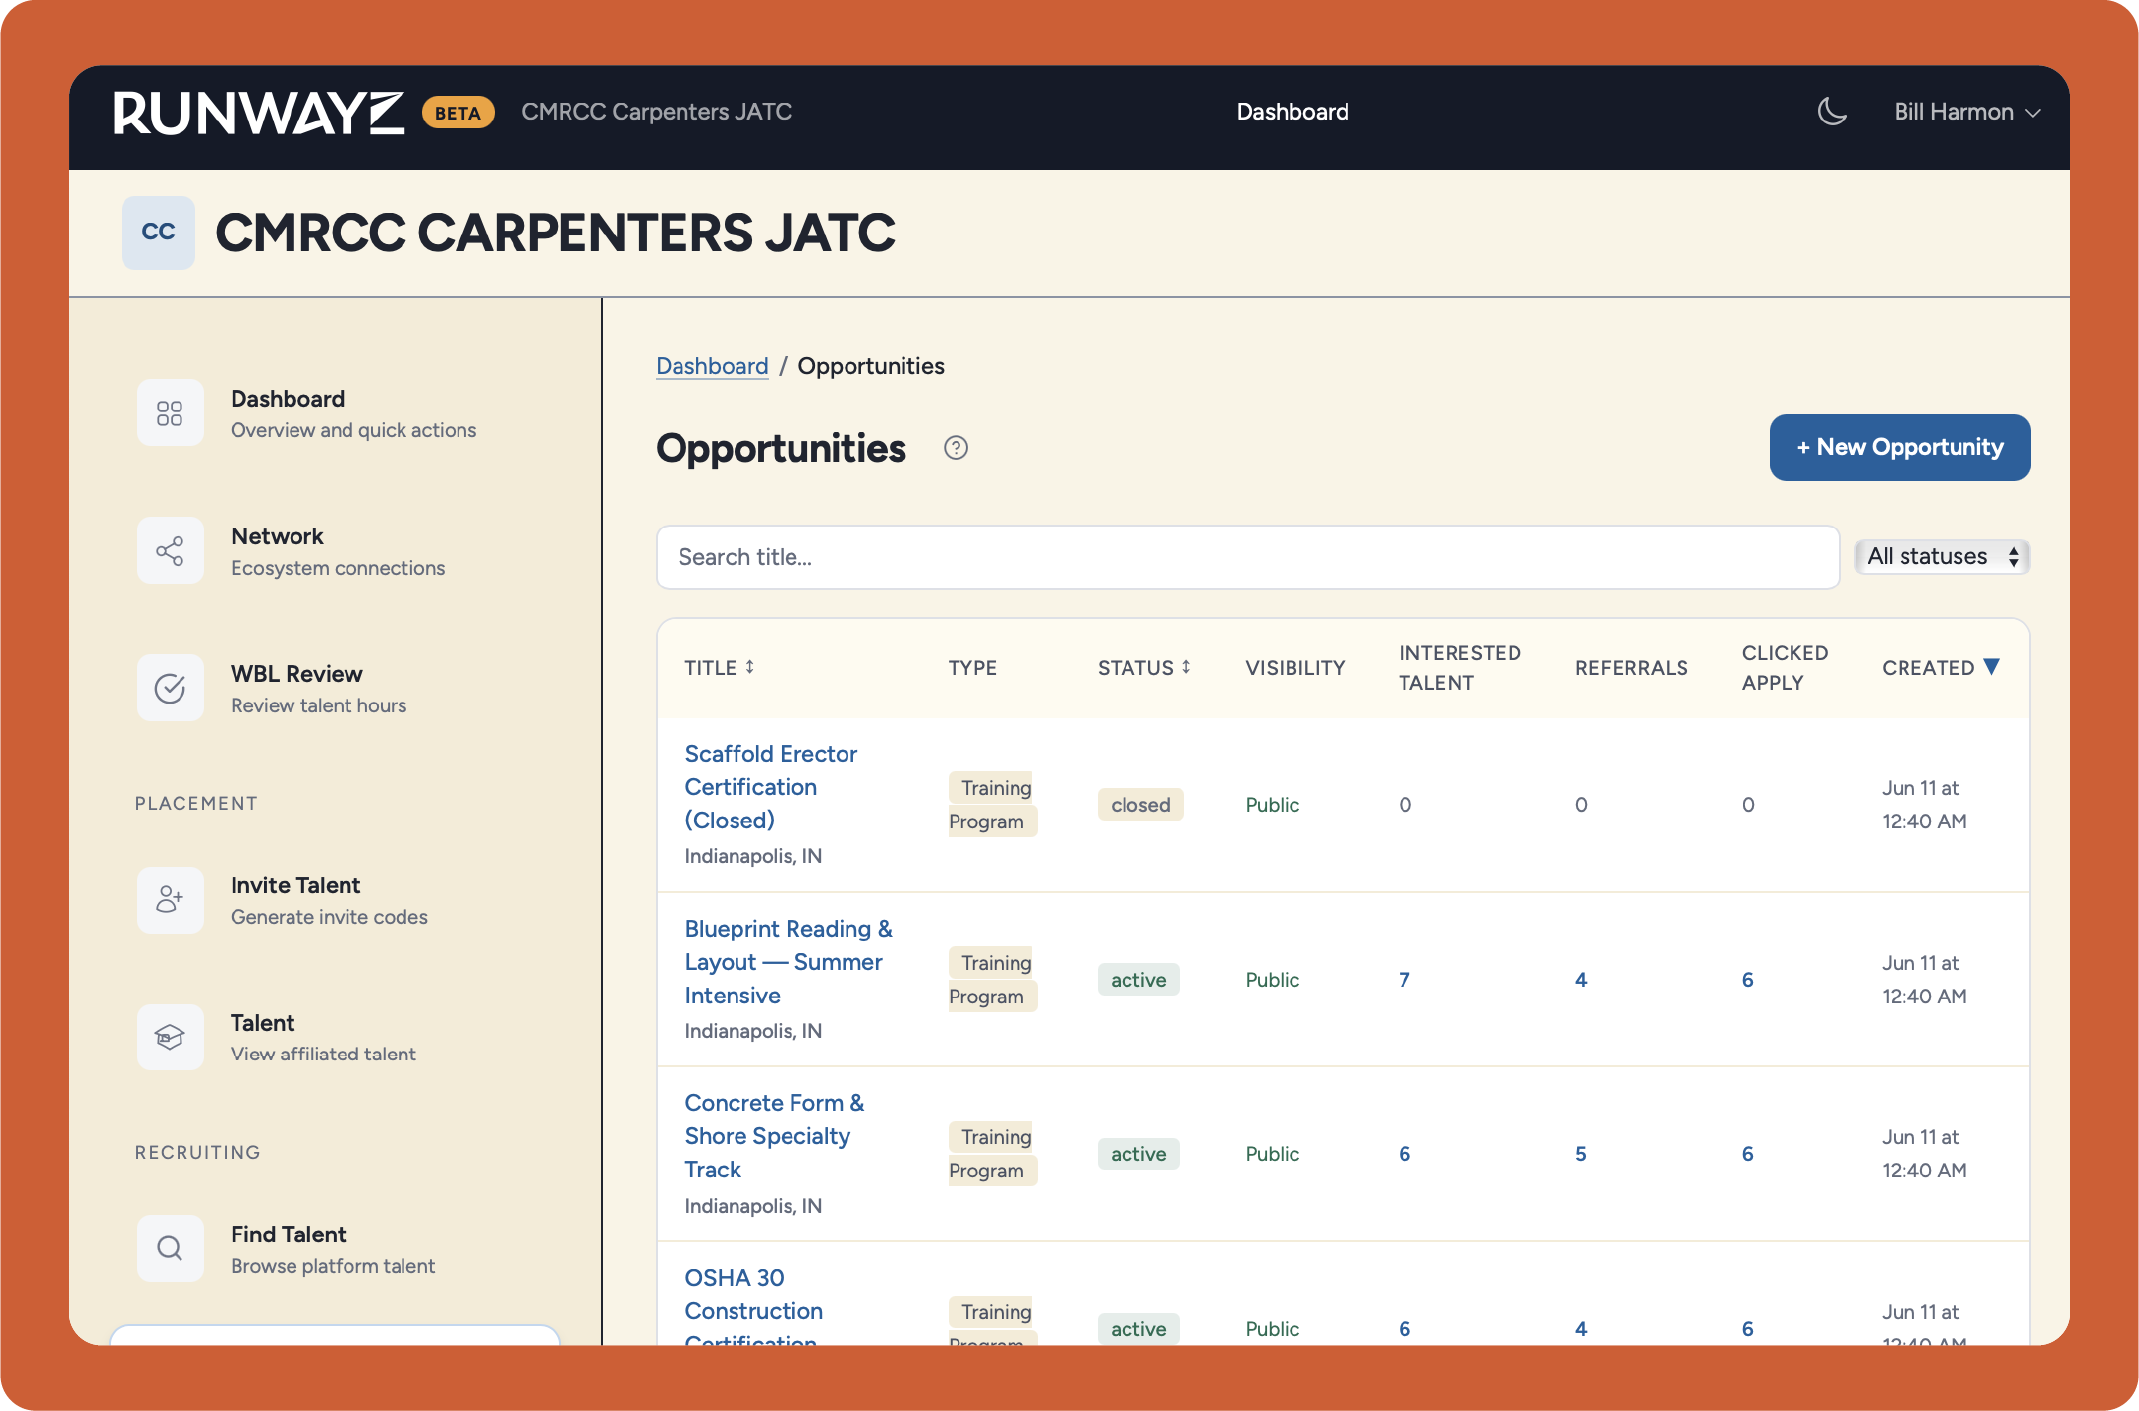
Task: Open Scaffold Erector Certification (Closed) opportunity
Action: [770, 787]
